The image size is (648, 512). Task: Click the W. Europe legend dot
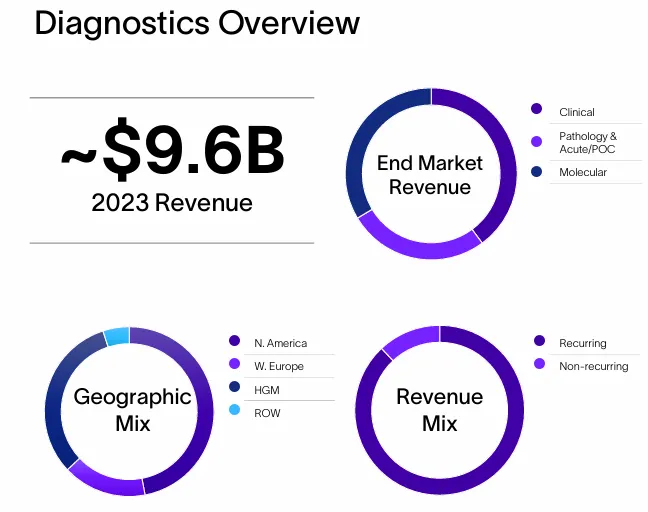coord(234,364)
